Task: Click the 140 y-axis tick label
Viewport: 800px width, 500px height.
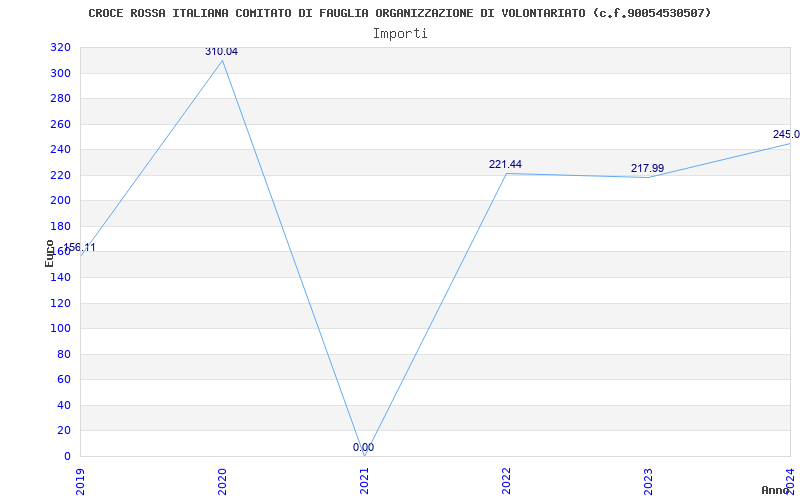Action: tap(60, 278)
